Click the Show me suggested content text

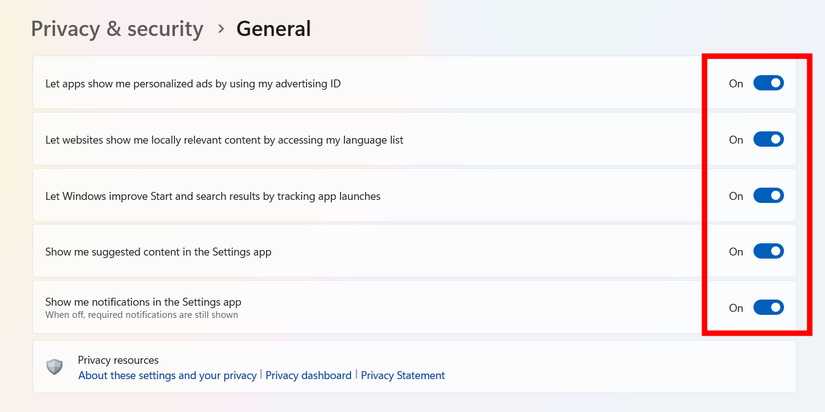[158, 252]
